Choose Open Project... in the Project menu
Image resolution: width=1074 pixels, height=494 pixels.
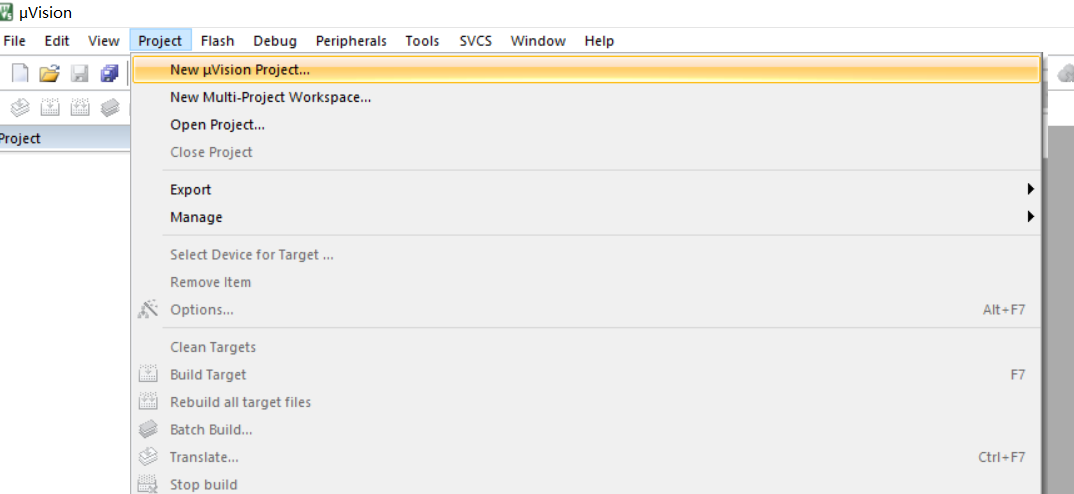(x=586, y=125)
